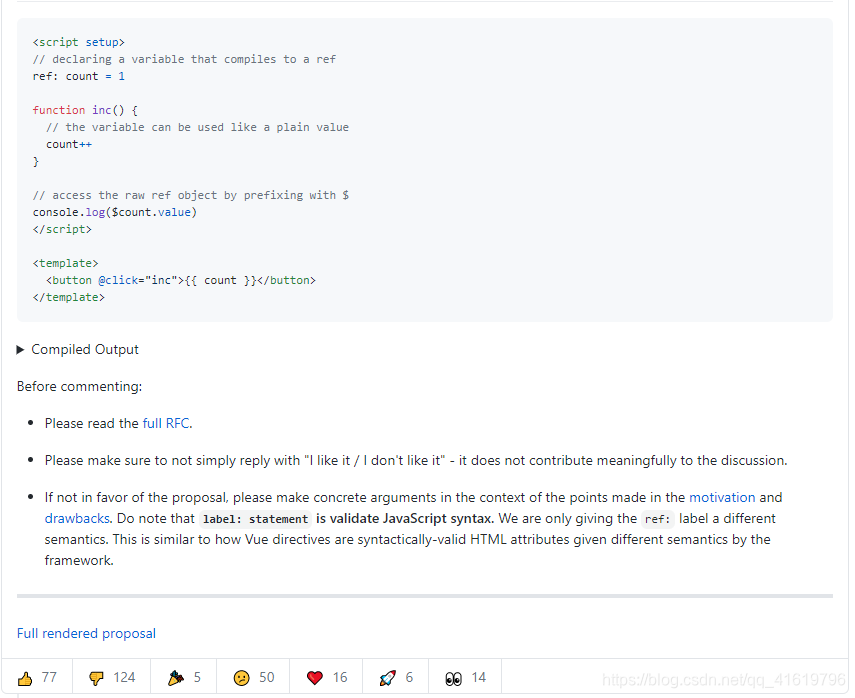Expand the Compiled Output disclosure triangle

pyautogui.click(x=20, y=350)
